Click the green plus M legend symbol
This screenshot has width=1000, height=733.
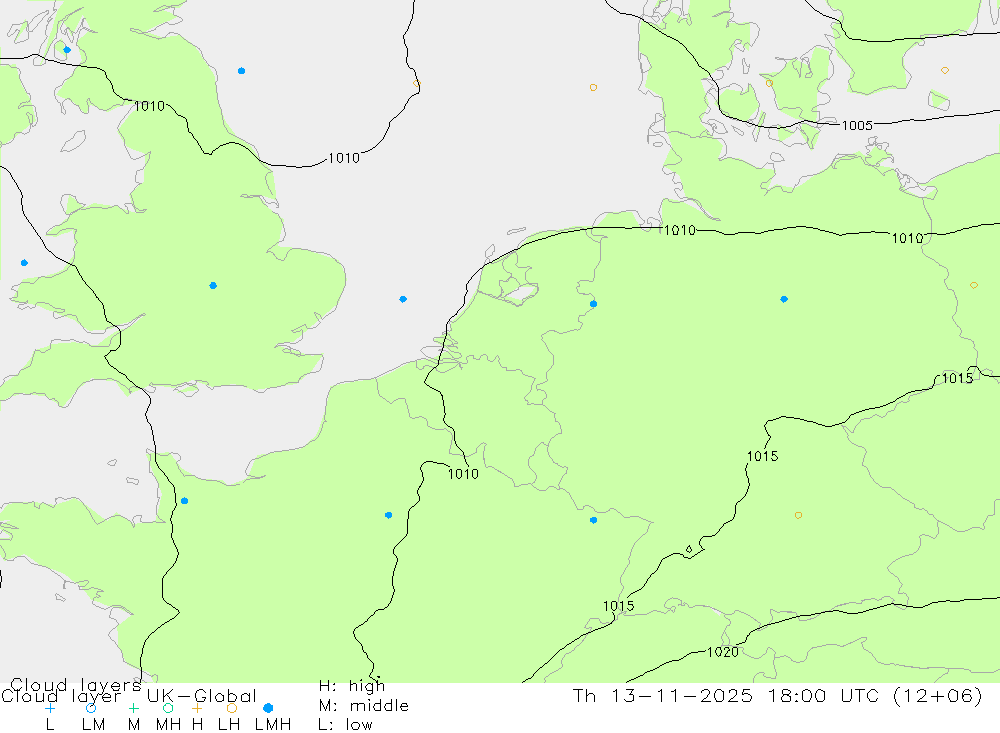coord(133,708)
